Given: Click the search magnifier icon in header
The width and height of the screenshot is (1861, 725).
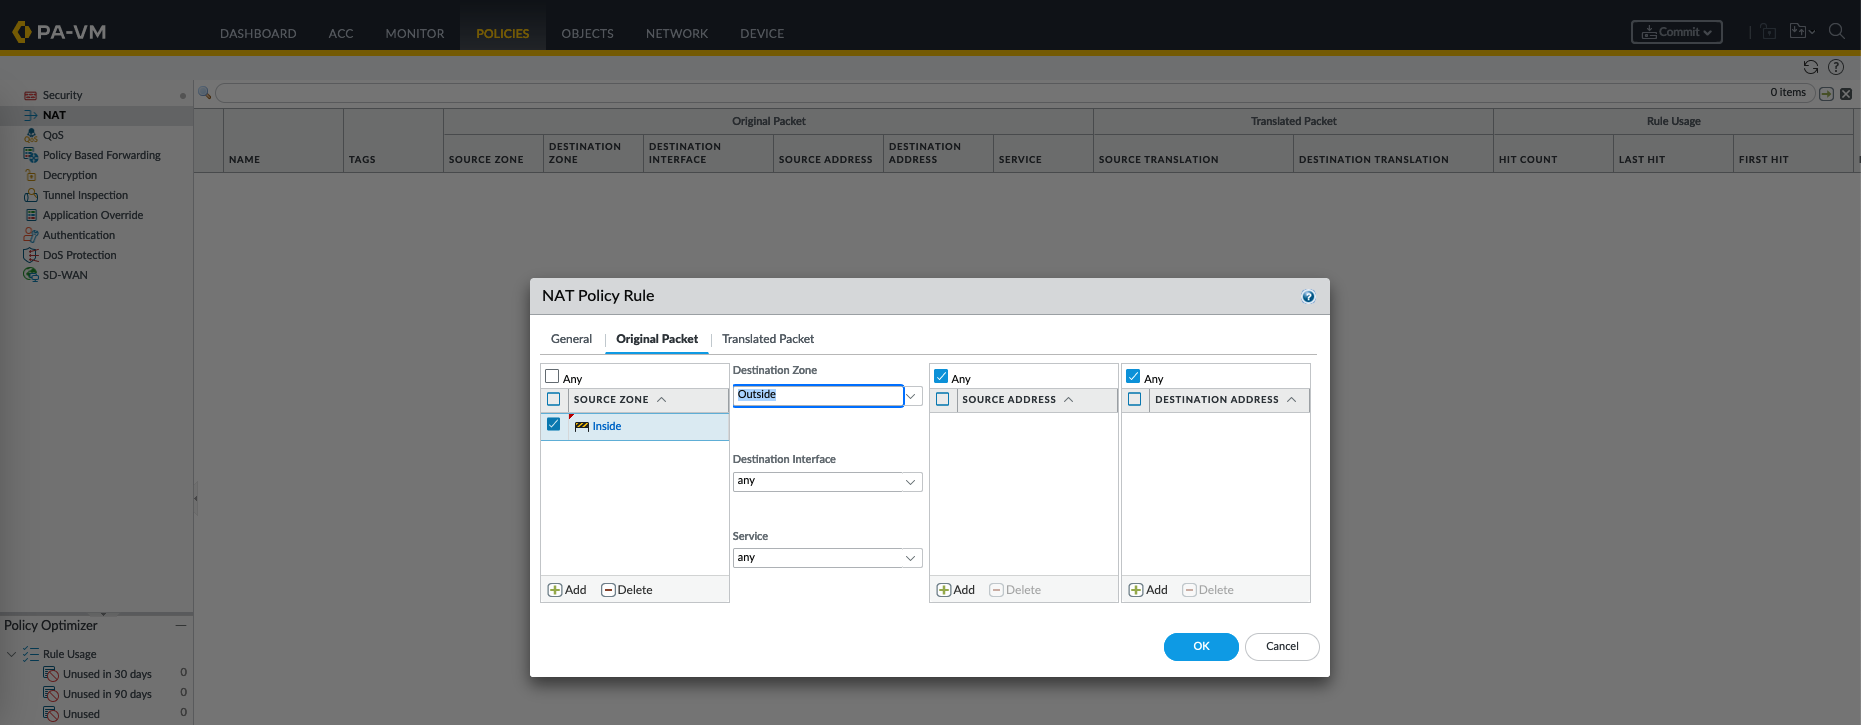Looking at the screenshot, I should [x=1836, y=32].
